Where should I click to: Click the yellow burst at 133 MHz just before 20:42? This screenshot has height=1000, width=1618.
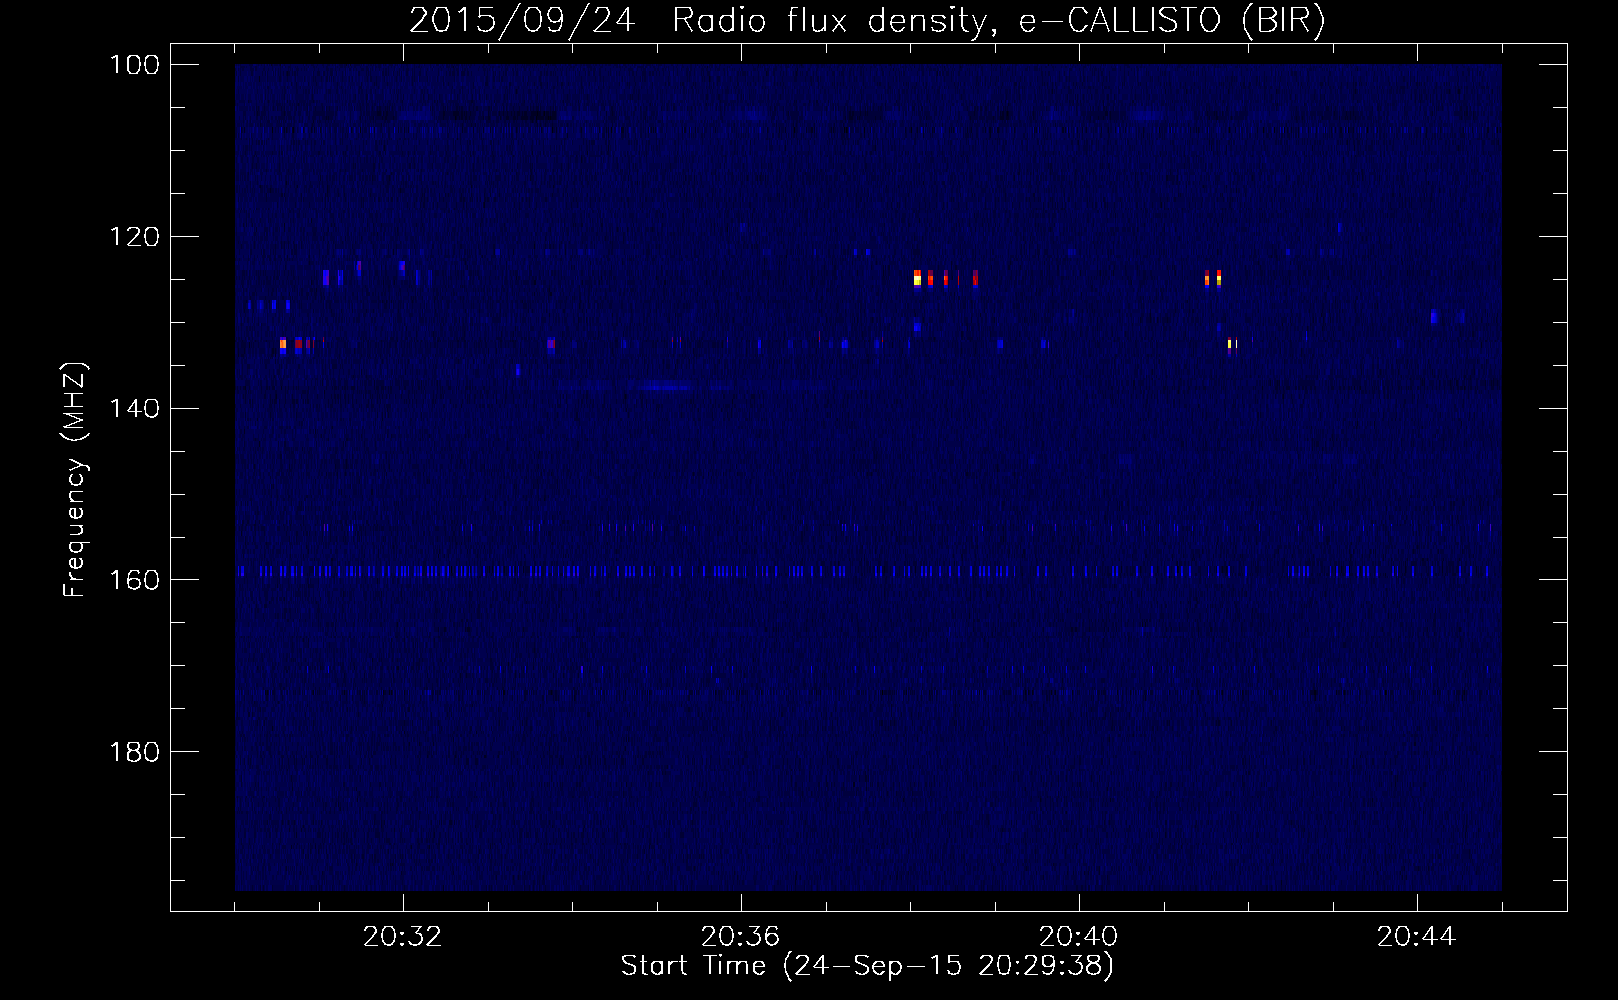coord(1231,344)
